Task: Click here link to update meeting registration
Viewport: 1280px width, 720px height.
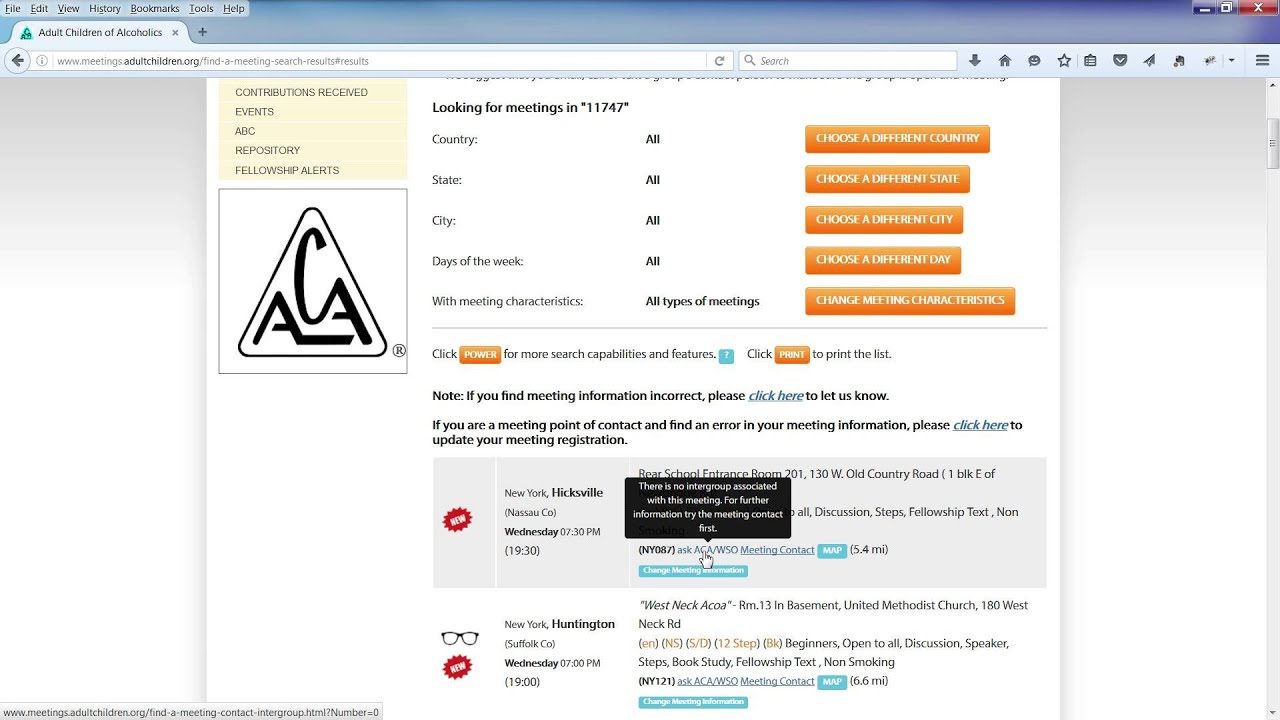Action: (x=980, y=425)
